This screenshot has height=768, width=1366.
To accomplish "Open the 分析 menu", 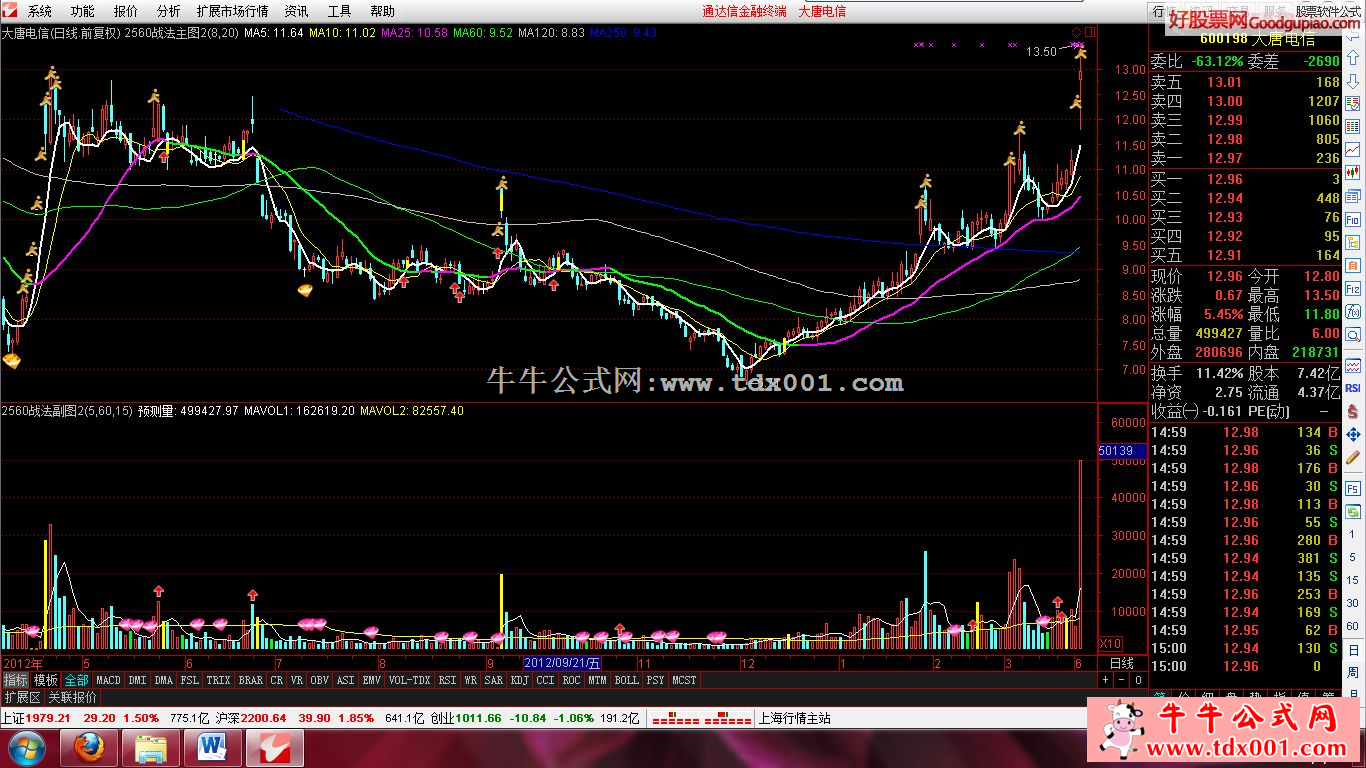I will (x=169, y=11).
